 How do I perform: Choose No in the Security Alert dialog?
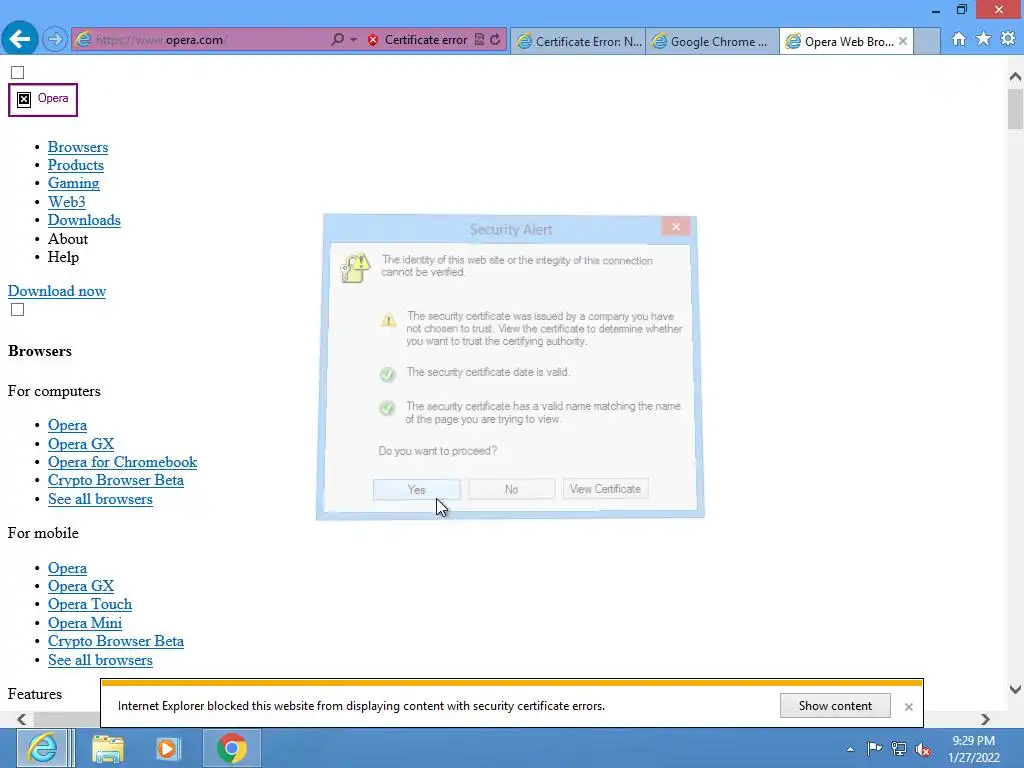click(511, 489)
